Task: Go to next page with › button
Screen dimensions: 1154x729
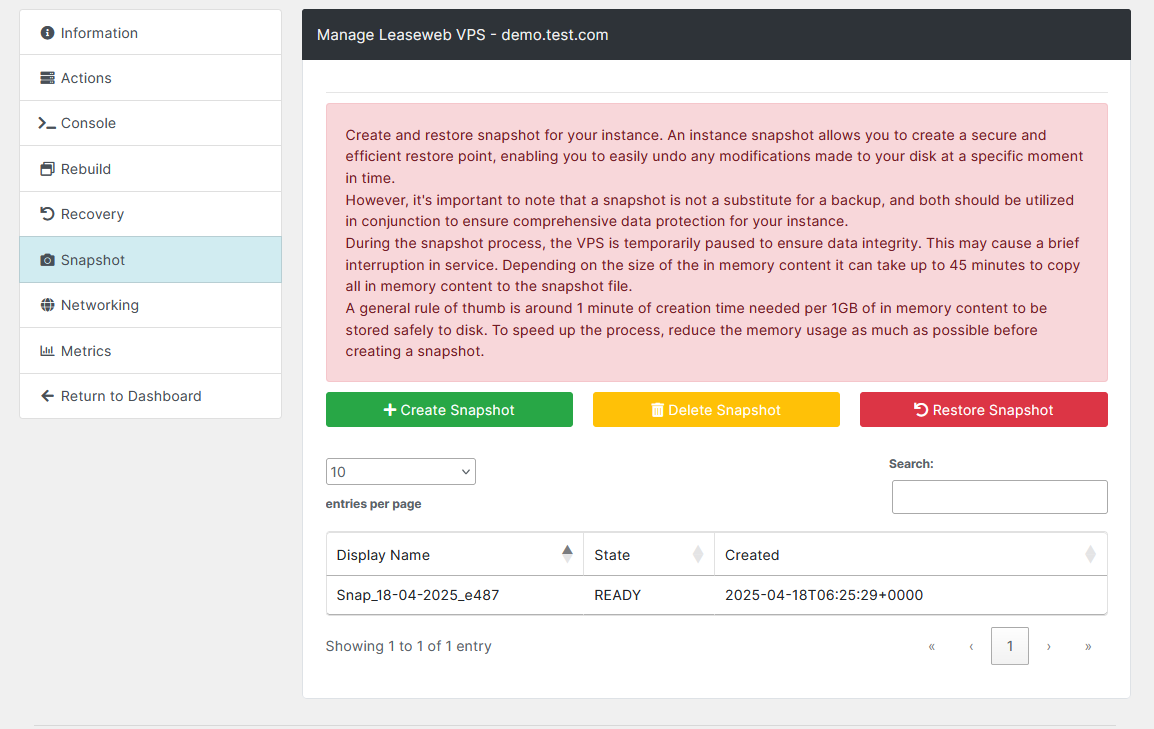Action: pos(1049,646)
